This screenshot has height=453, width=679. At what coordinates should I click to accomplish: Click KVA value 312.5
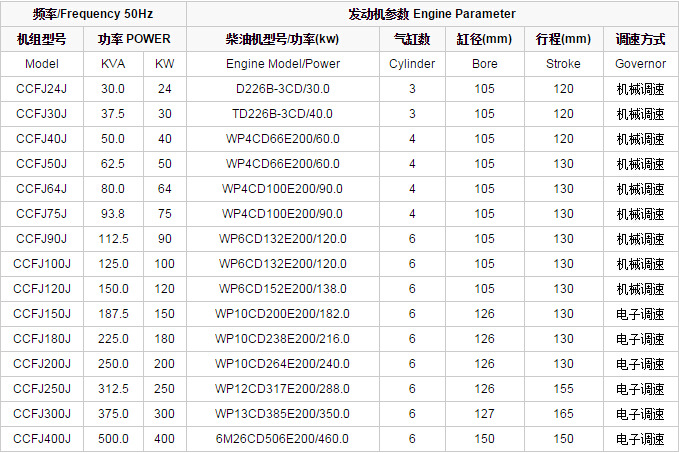(x=113, y=389)
